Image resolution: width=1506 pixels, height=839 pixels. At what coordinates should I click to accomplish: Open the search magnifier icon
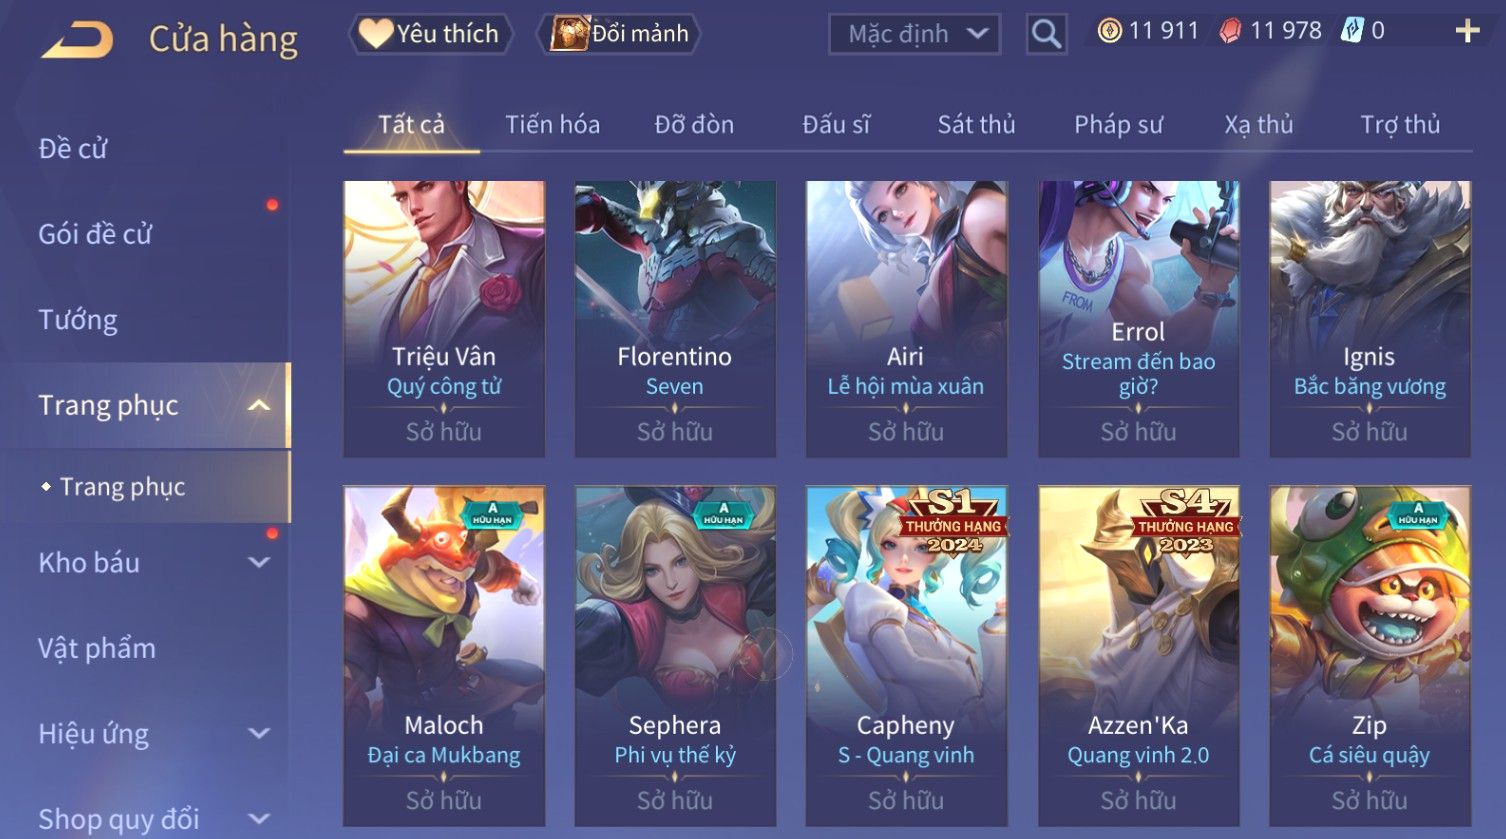click(1046, 33)
